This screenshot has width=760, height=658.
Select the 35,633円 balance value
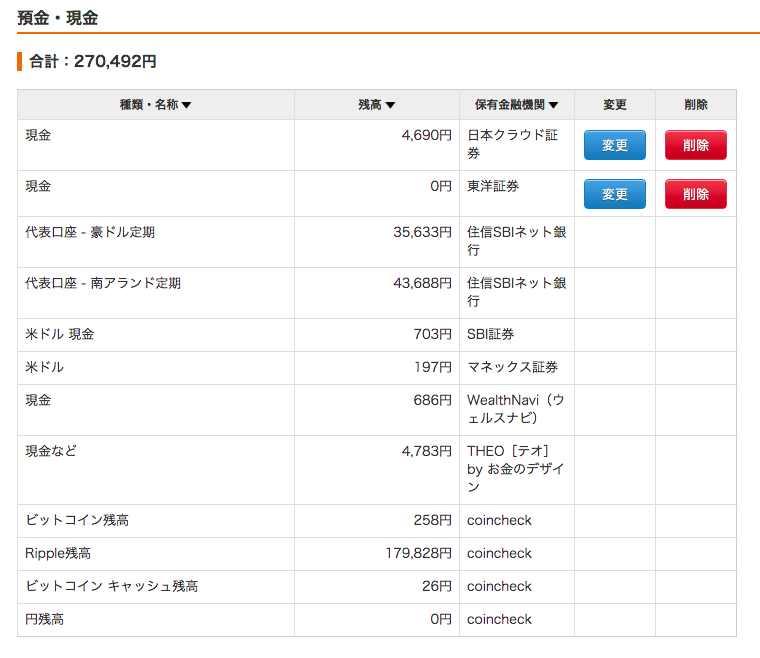click(422, 232)
